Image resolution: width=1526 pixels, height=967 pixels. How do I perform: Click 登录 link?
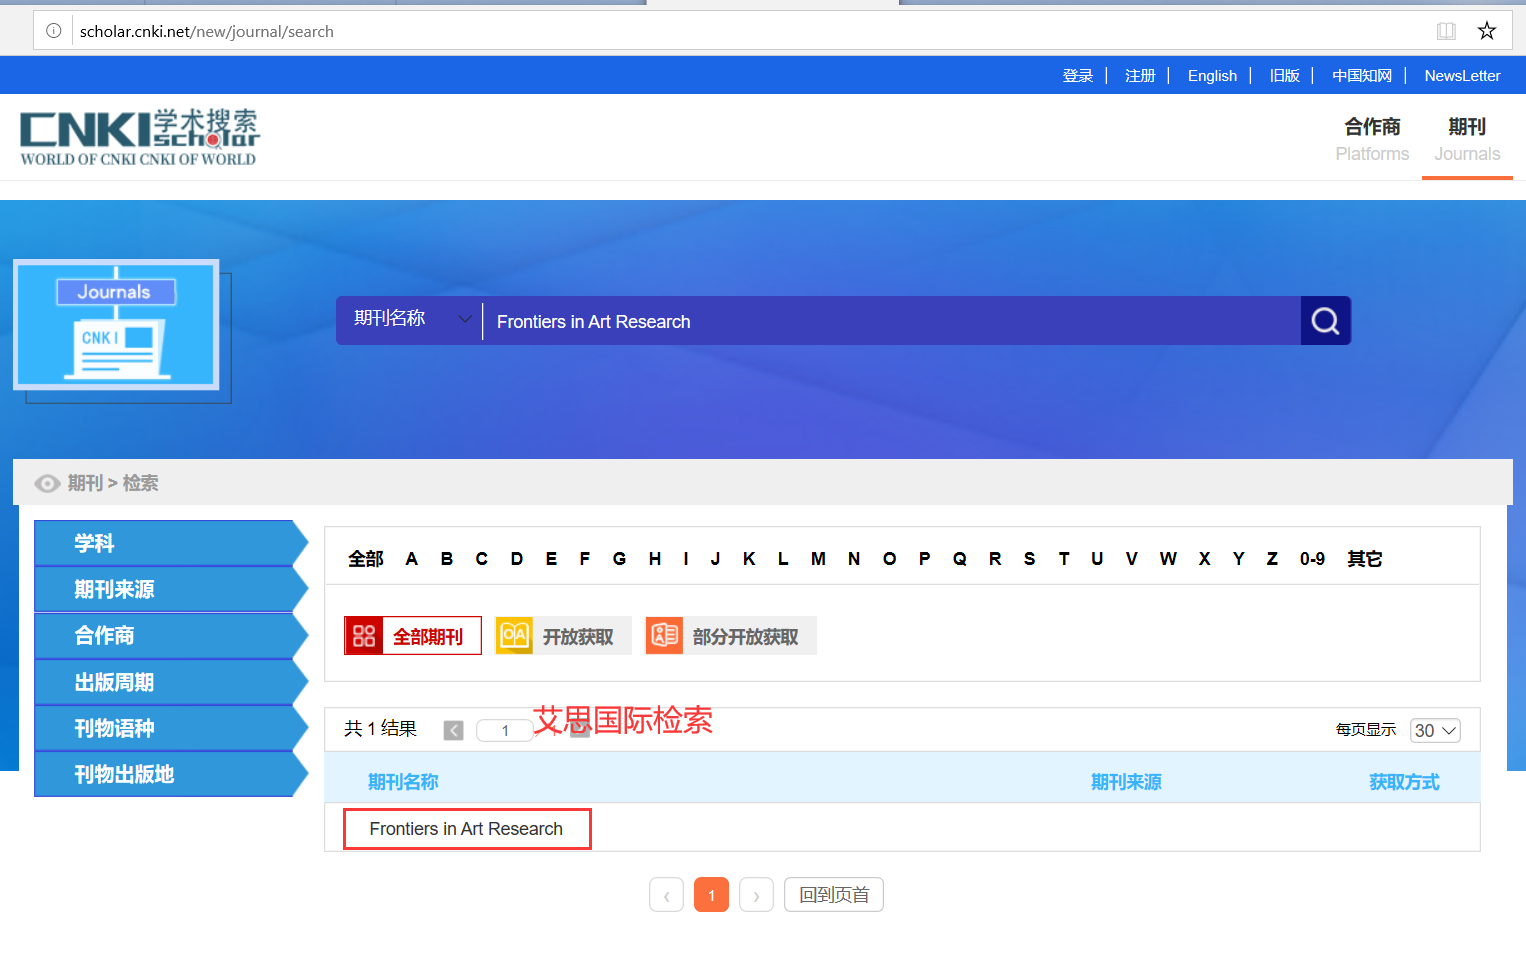coord(1078,75)
